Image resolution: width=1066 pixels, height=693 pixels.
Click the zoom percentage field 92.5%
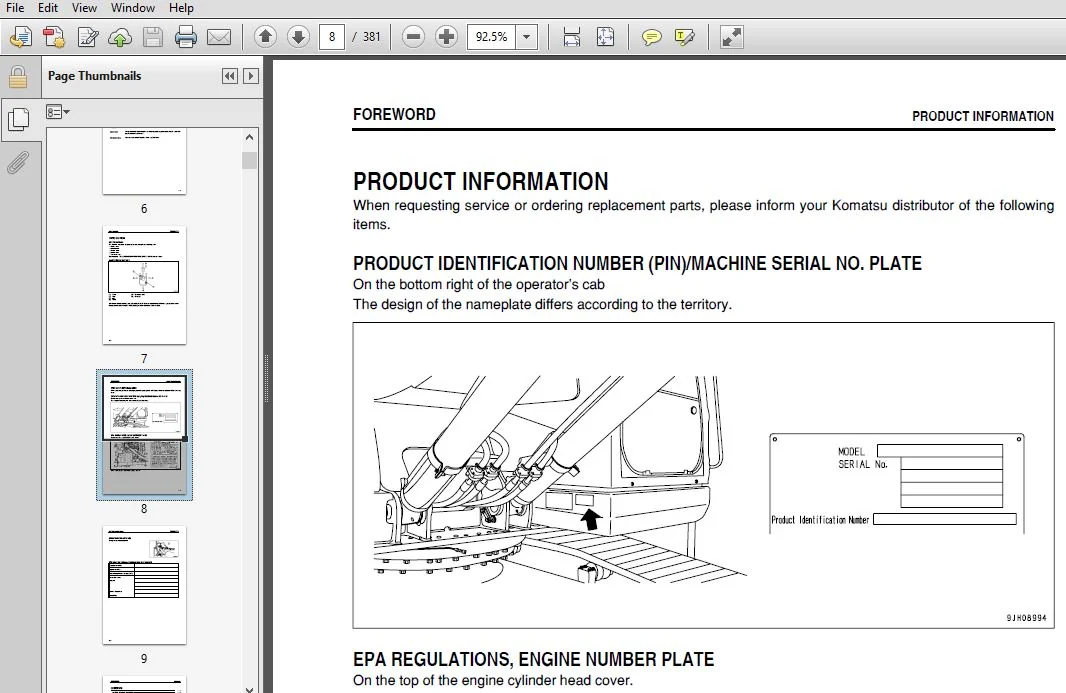tap(492, 37)
